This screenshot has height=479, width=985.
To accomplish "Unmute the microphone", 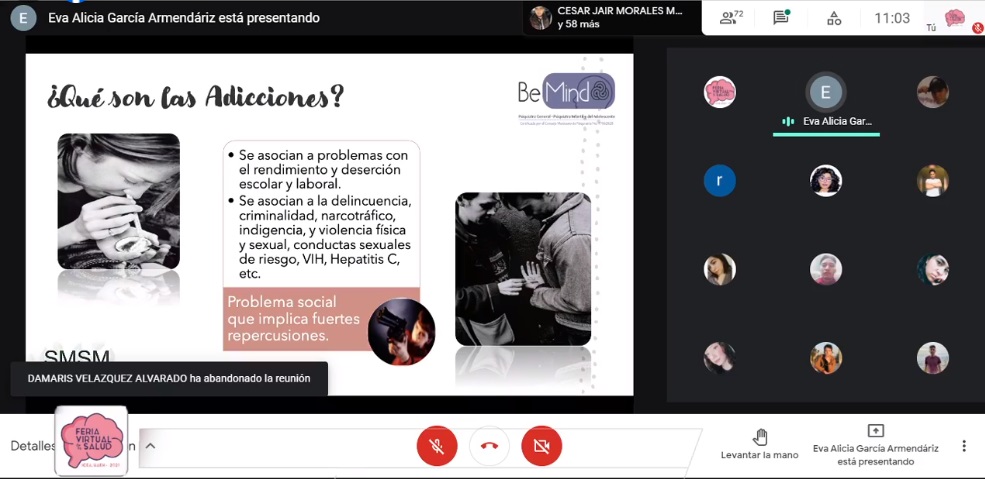I will (x=437, y=446).
